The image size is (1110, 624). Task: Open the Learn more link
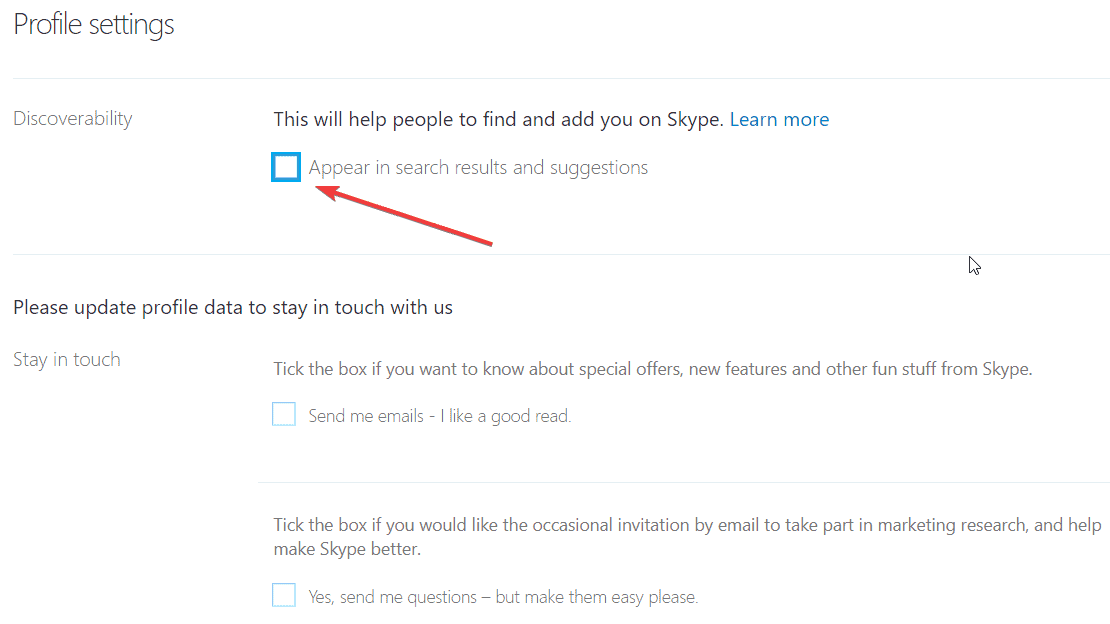779,119
